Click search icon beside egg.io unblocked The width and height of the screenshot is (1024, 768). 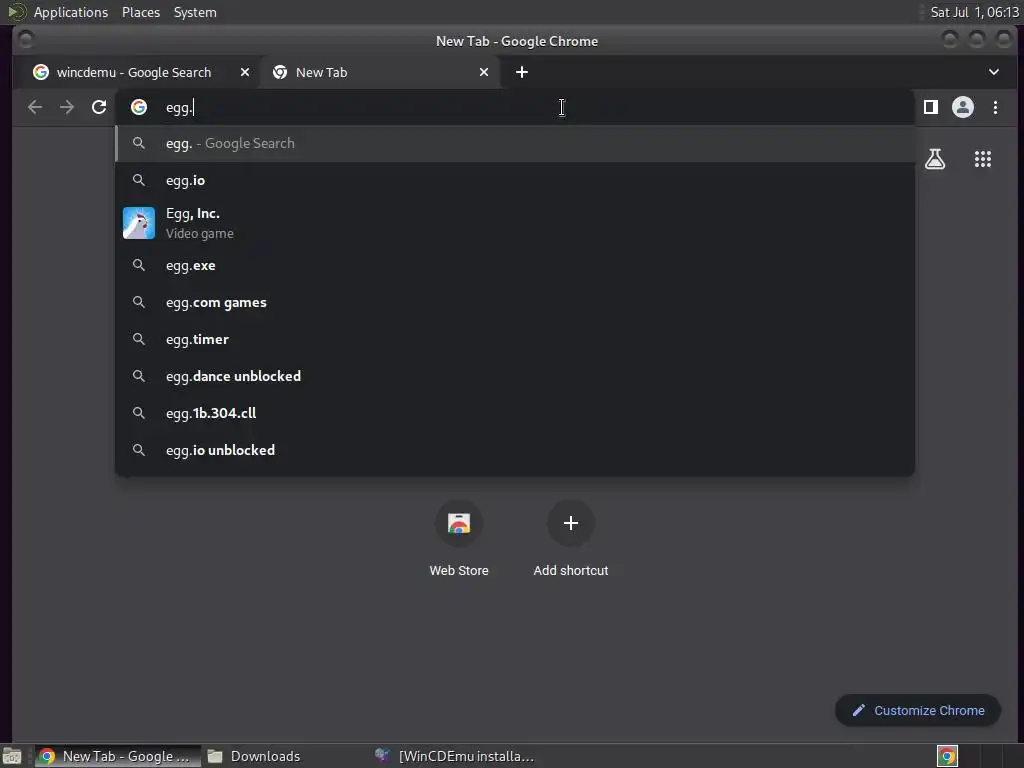click(138, 450)
